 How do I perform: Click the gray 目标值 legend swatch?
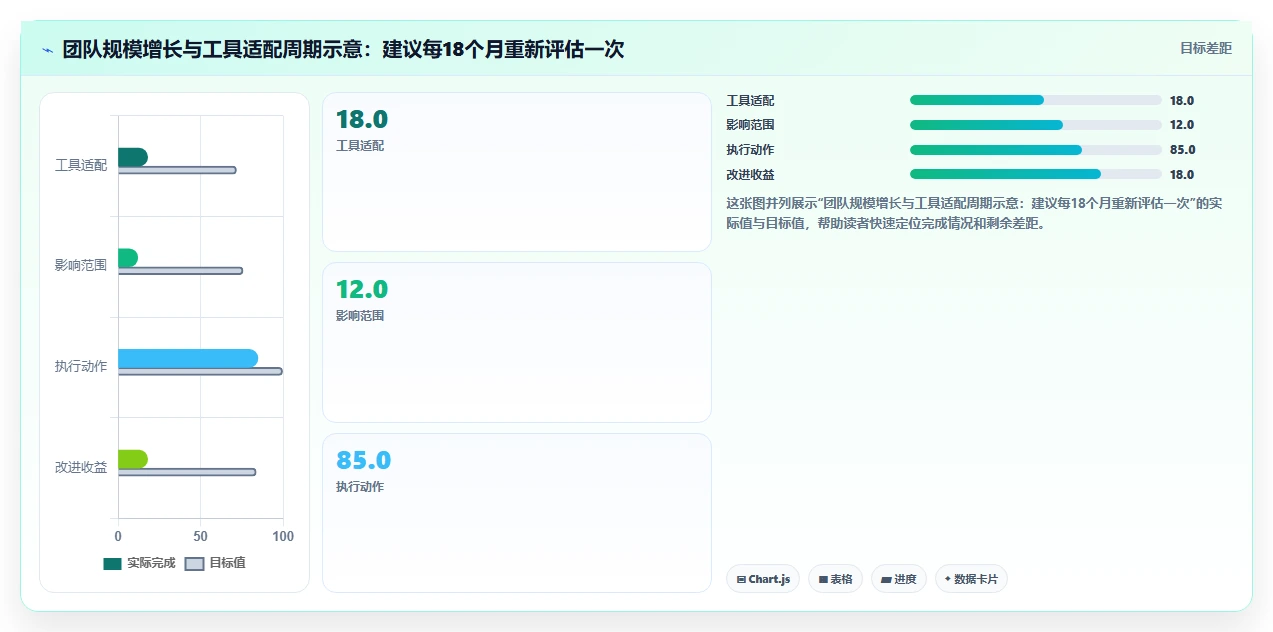195,563
